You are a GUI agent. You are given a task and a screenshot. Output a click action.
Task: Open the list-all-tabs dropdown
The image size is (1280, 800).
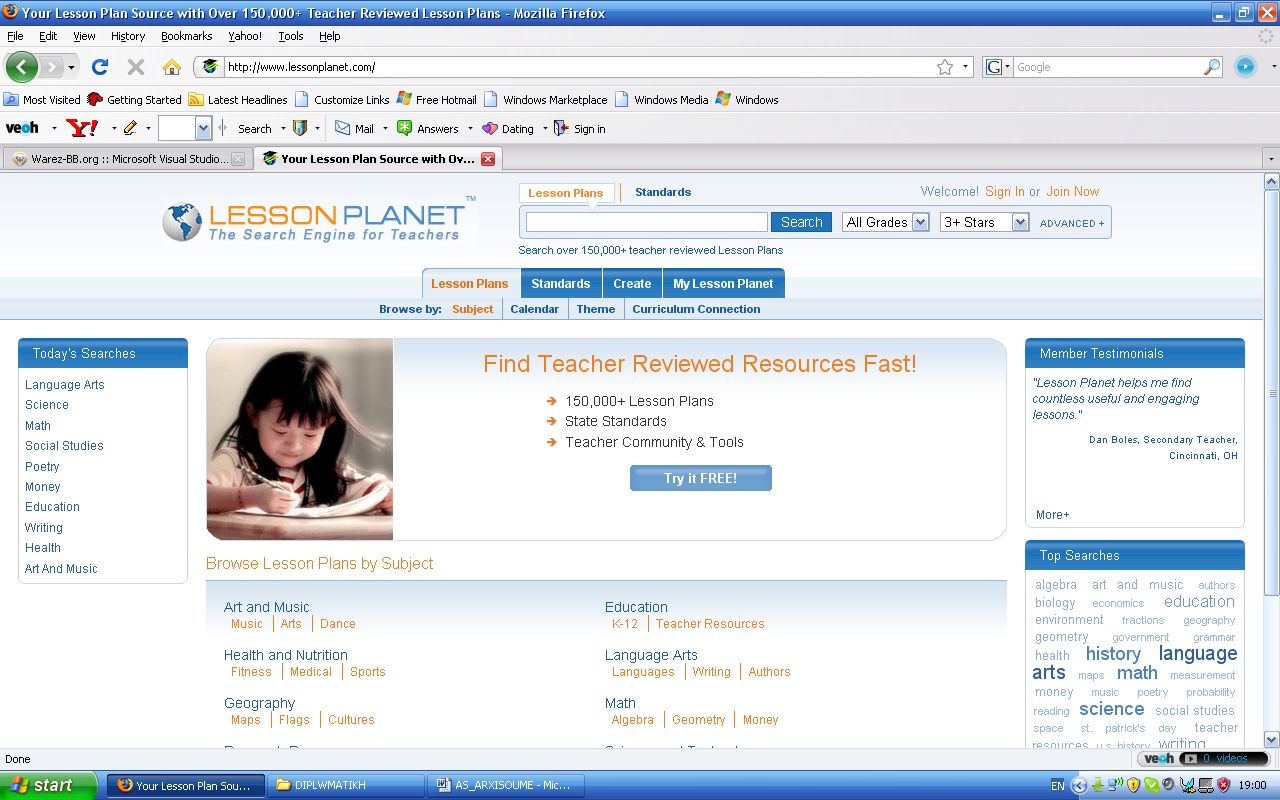pyautogui.click(x=1271, y=159)
